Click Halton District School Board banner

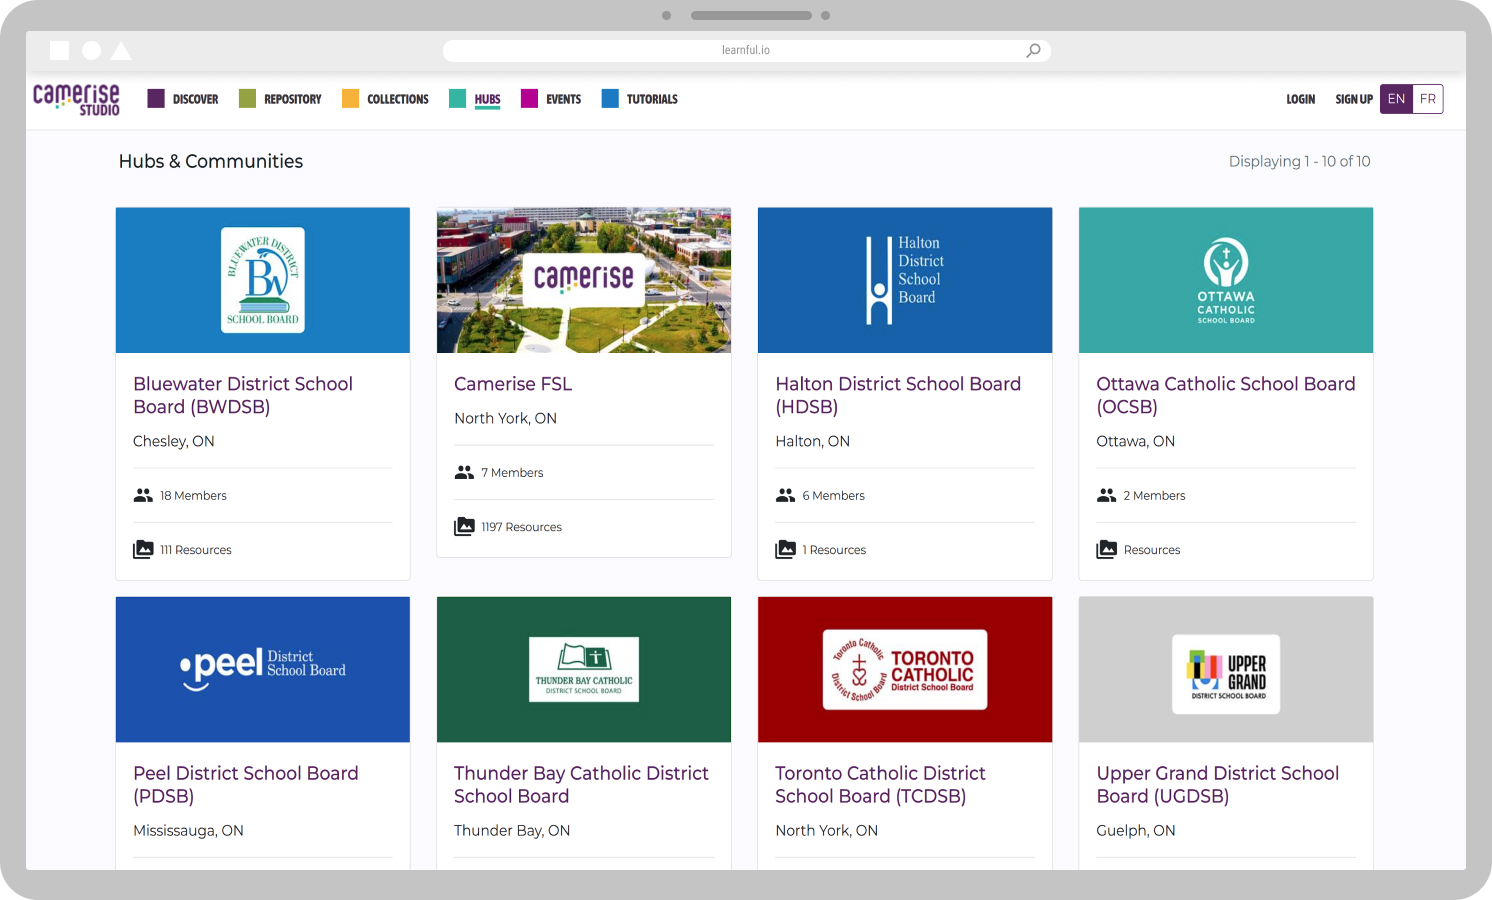point(905,280)
